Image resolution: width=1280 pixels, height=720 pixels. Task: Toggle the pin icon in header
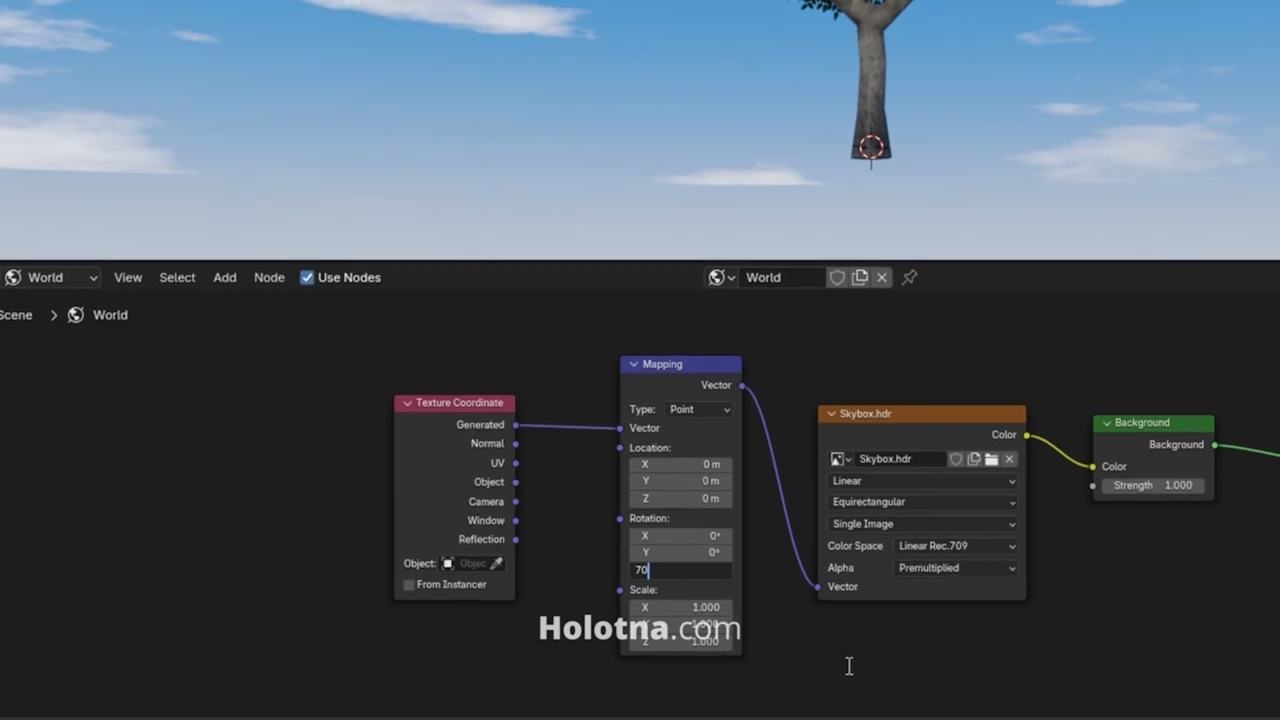909,278
